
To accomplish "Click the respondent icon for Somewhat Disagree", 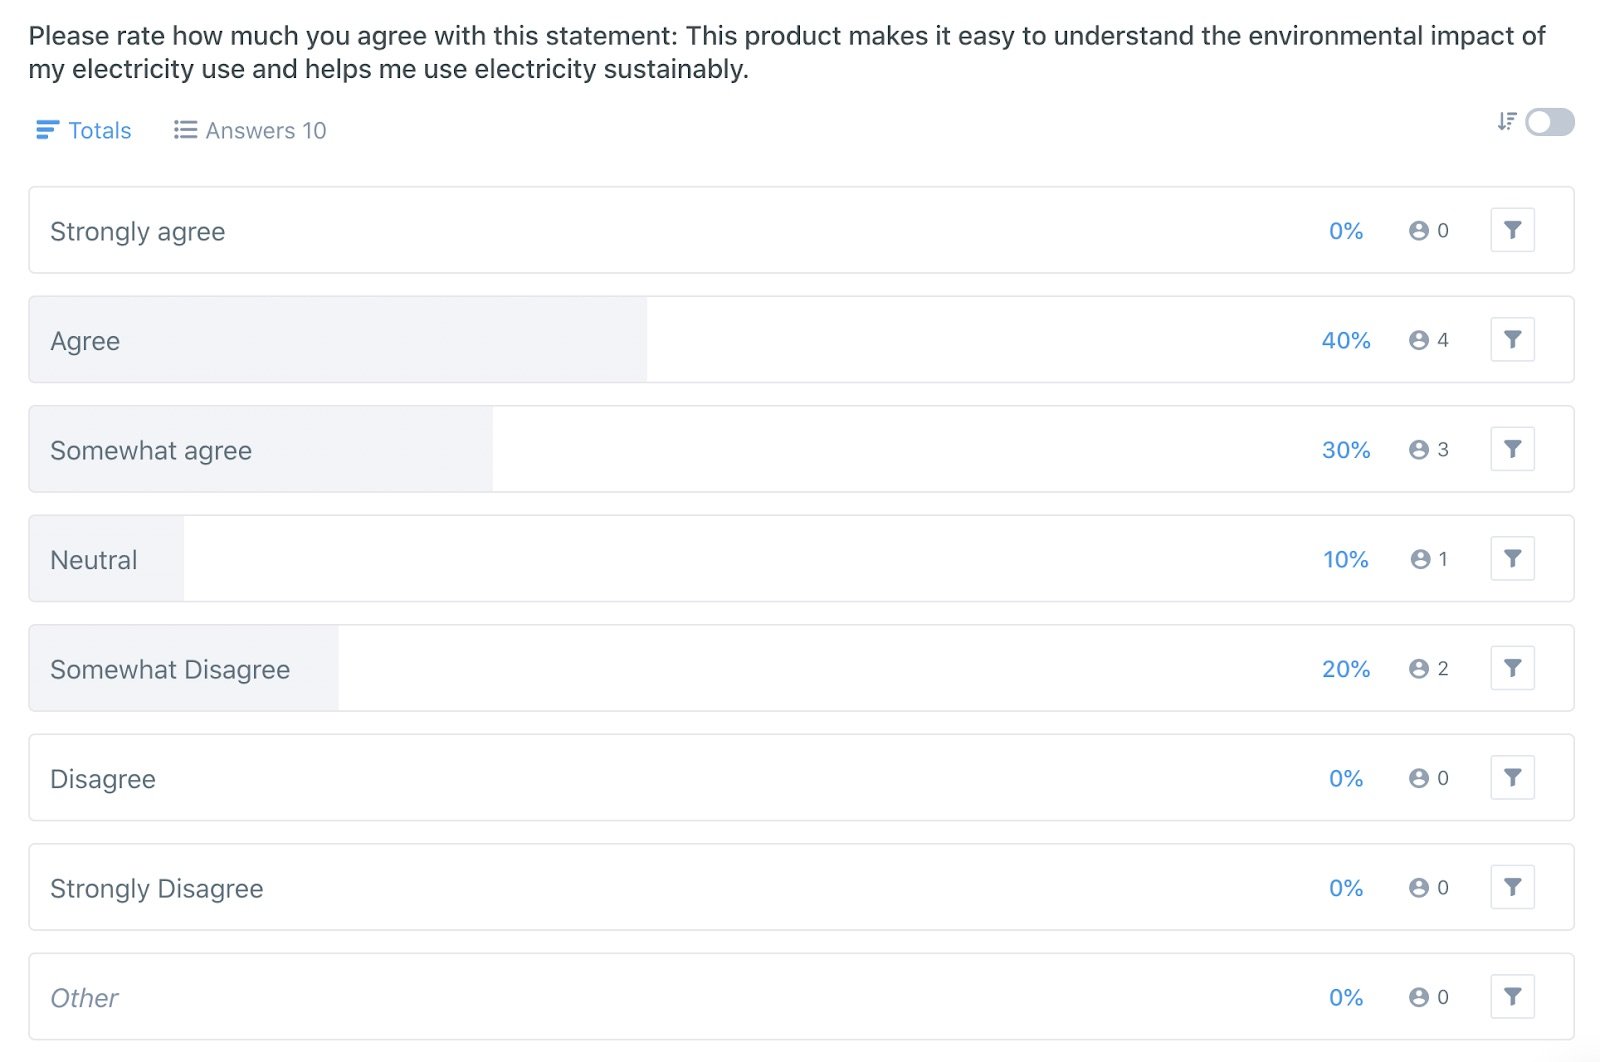I will [1418, 669].
